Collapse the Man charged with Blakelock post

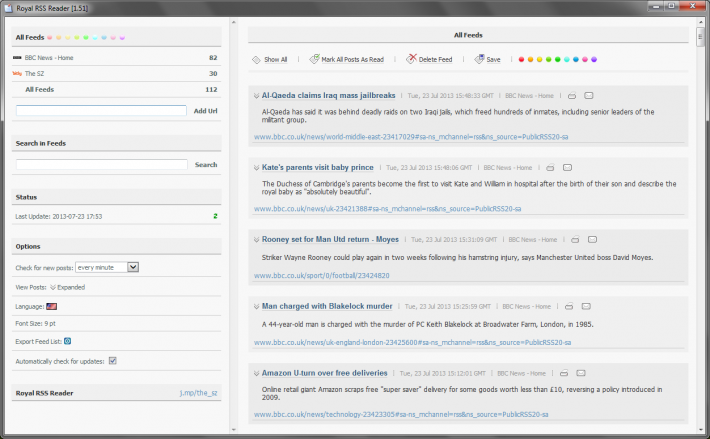pyautogui.click(x=256, y=306)
